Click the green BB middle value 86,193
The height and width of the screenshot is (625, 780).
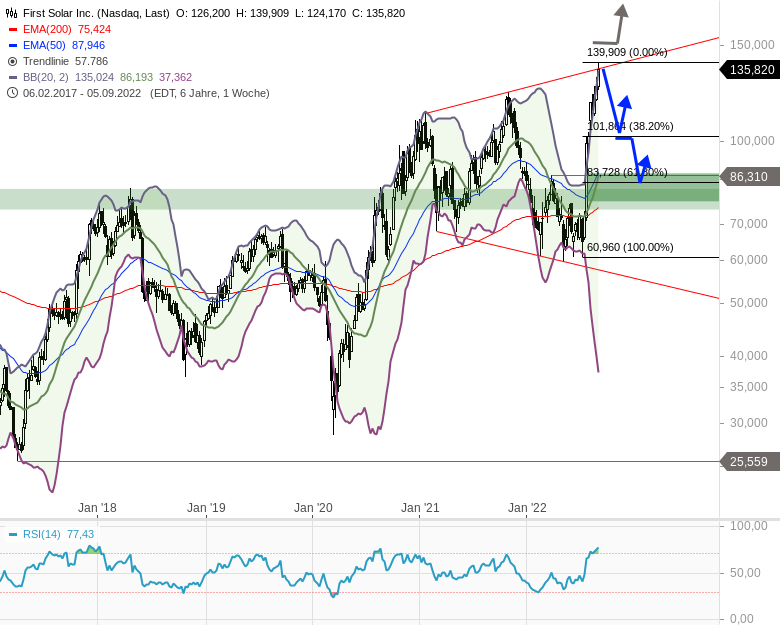click(x=136, y=77)
